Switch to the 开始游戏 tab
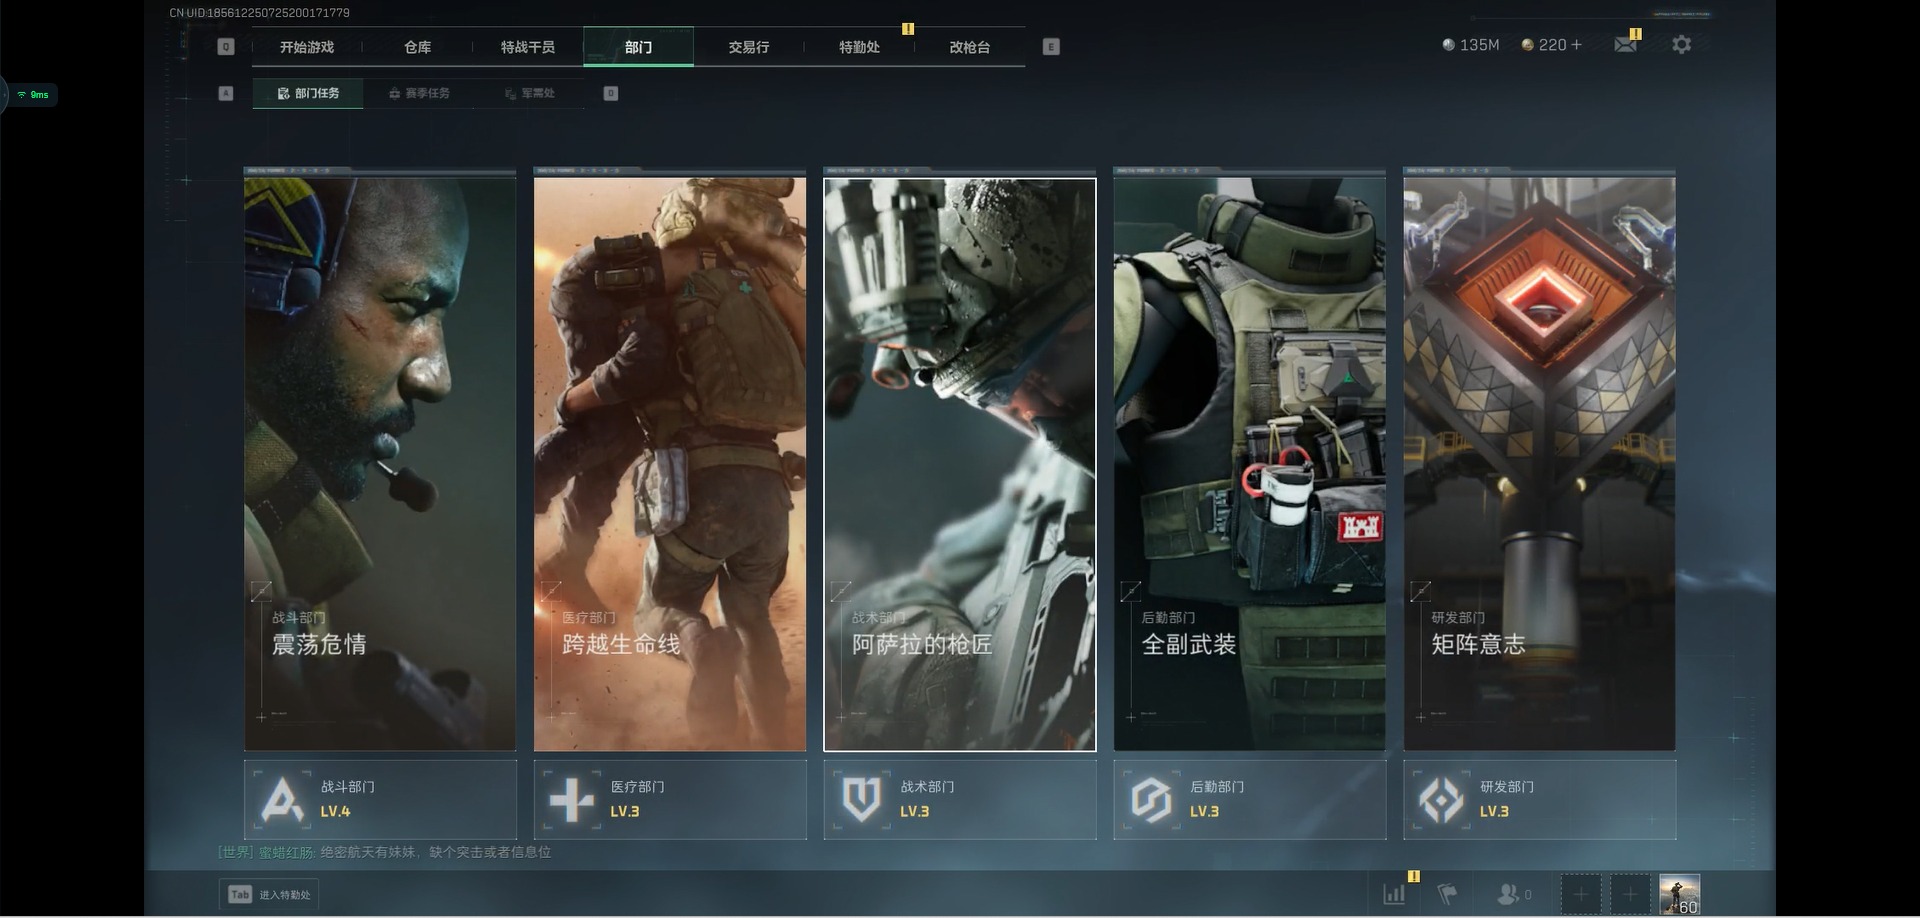Viewport: 1920px width, 918px height. 307,47
